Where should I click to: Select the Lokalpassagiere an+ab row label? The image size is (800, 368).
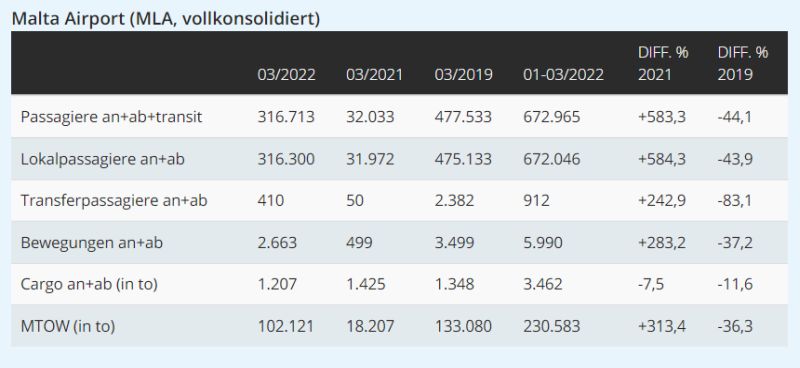(x=103, y=159)
